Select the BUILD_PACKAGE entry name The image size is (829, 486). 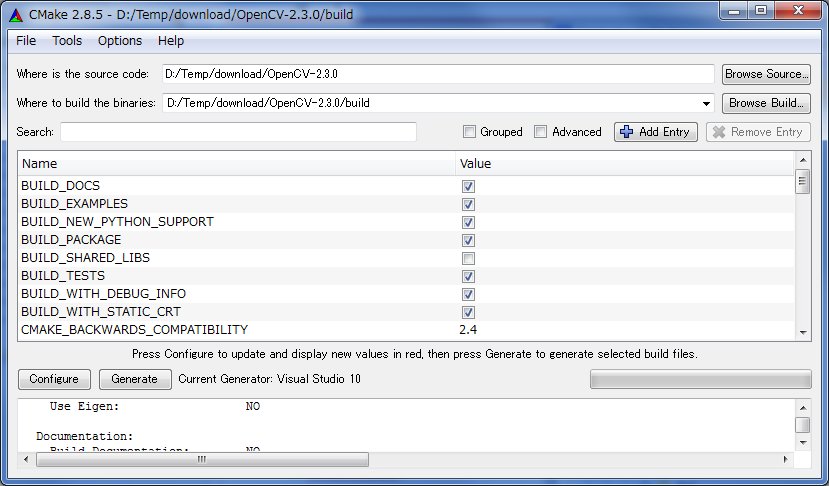coord(71,240)
